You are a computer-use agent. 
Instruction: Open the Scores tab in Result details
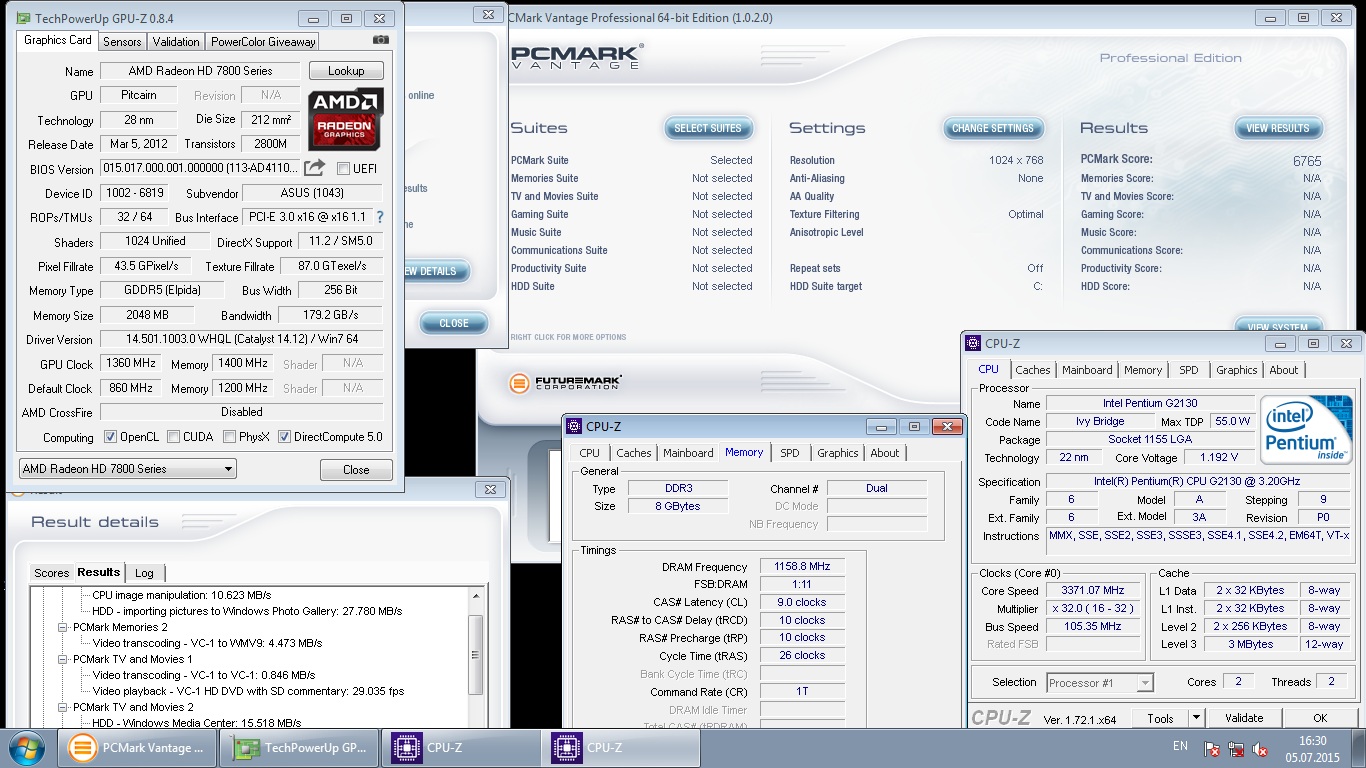(51, 573)
